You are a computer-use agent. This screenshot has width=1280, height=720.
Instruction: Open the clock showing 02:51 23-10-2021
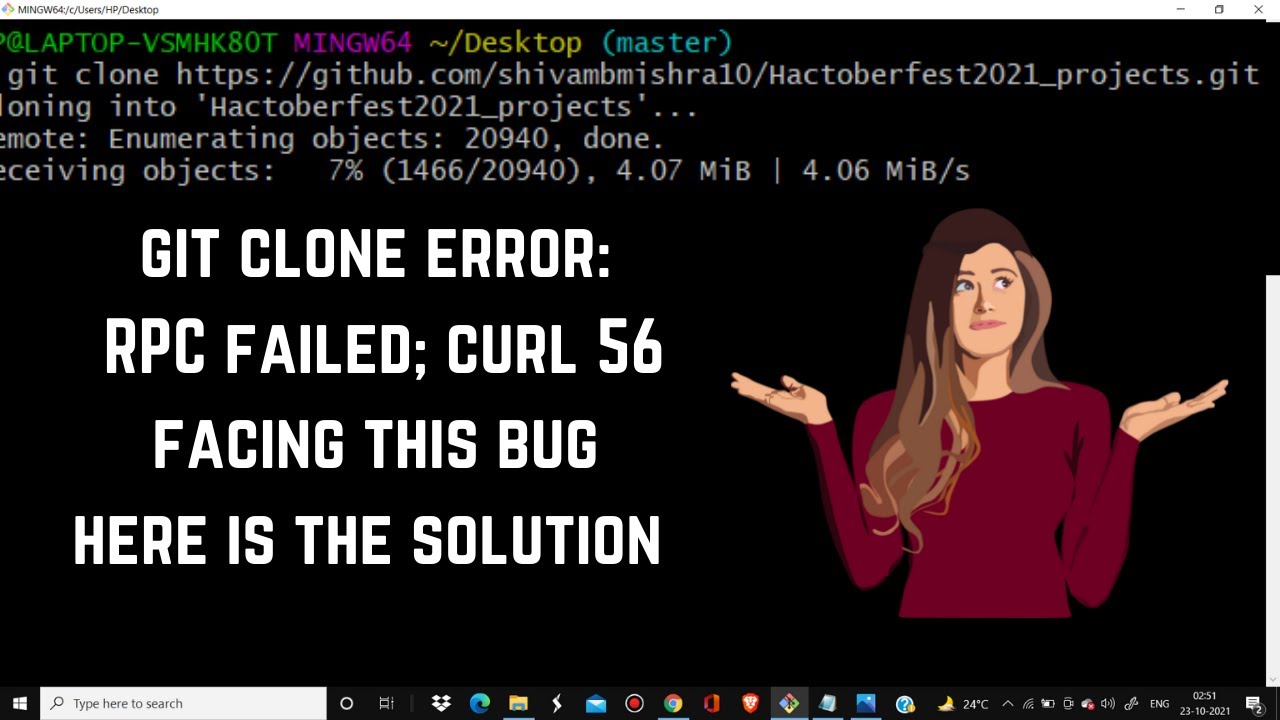click(1205, 703)
